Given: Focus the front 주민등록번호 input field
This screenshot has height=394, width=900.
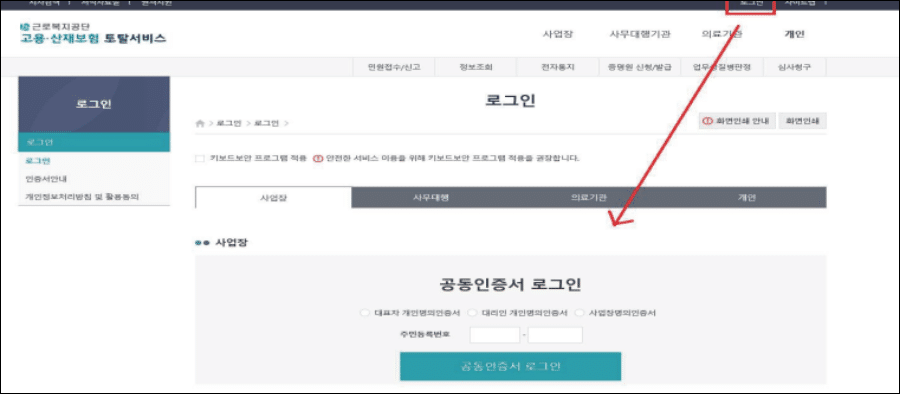Looking at the screenshot, I should (x=495, y=335).
